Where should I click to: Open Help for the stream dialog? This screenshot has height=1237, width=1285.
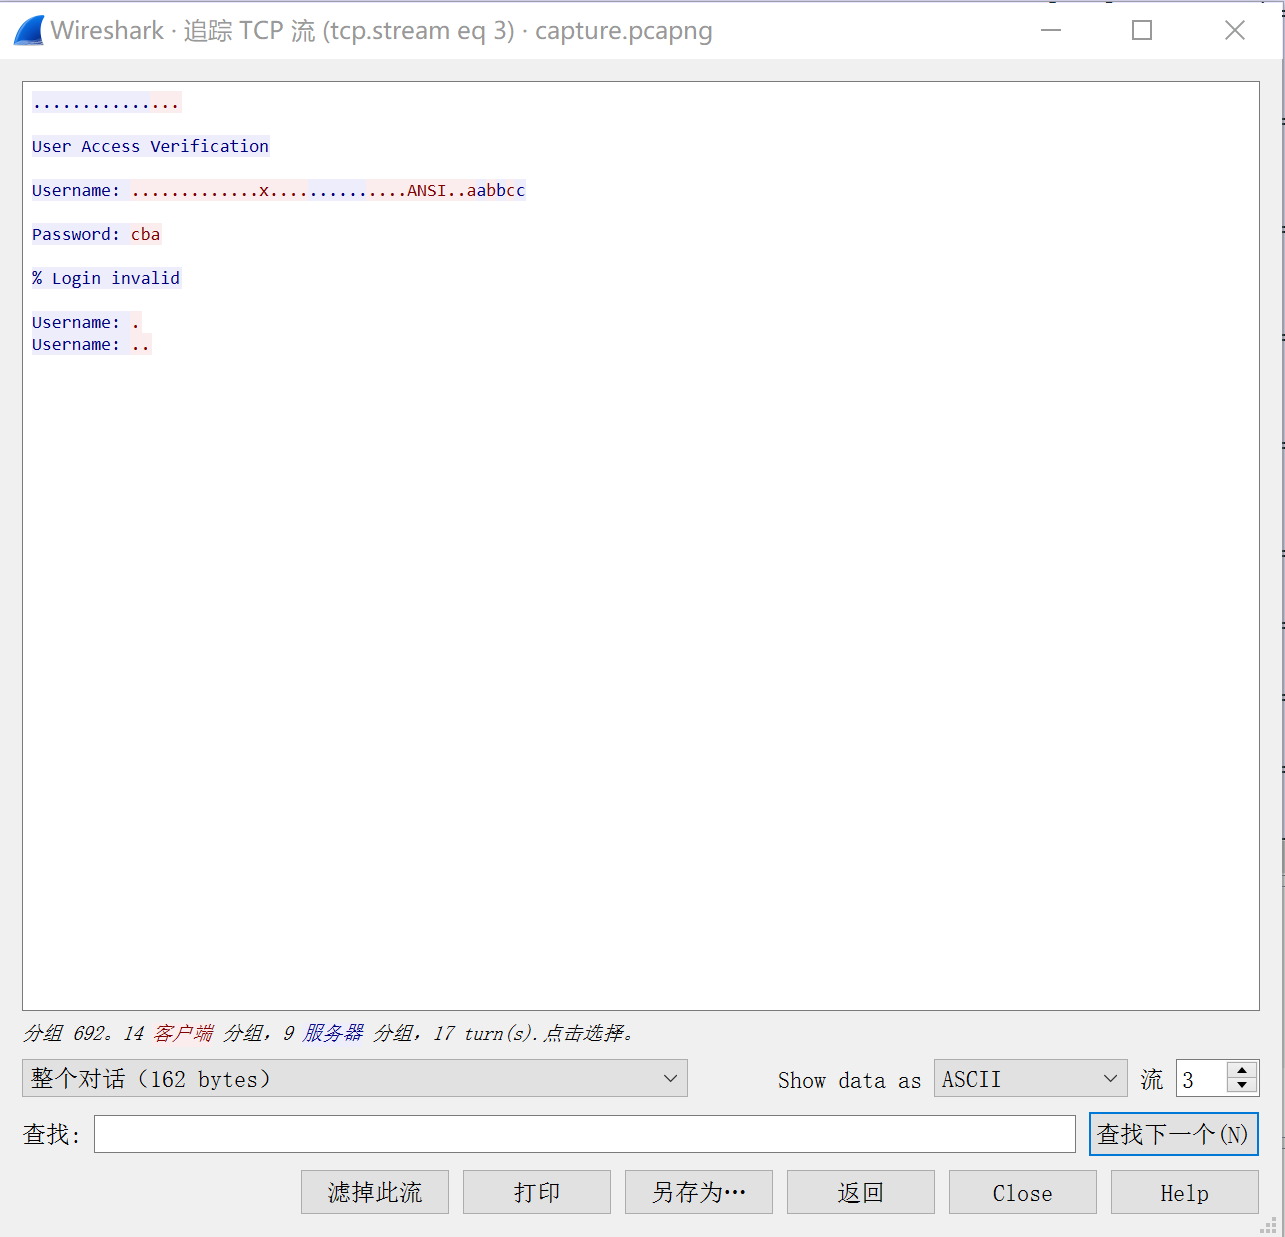coord(1184,1192)
